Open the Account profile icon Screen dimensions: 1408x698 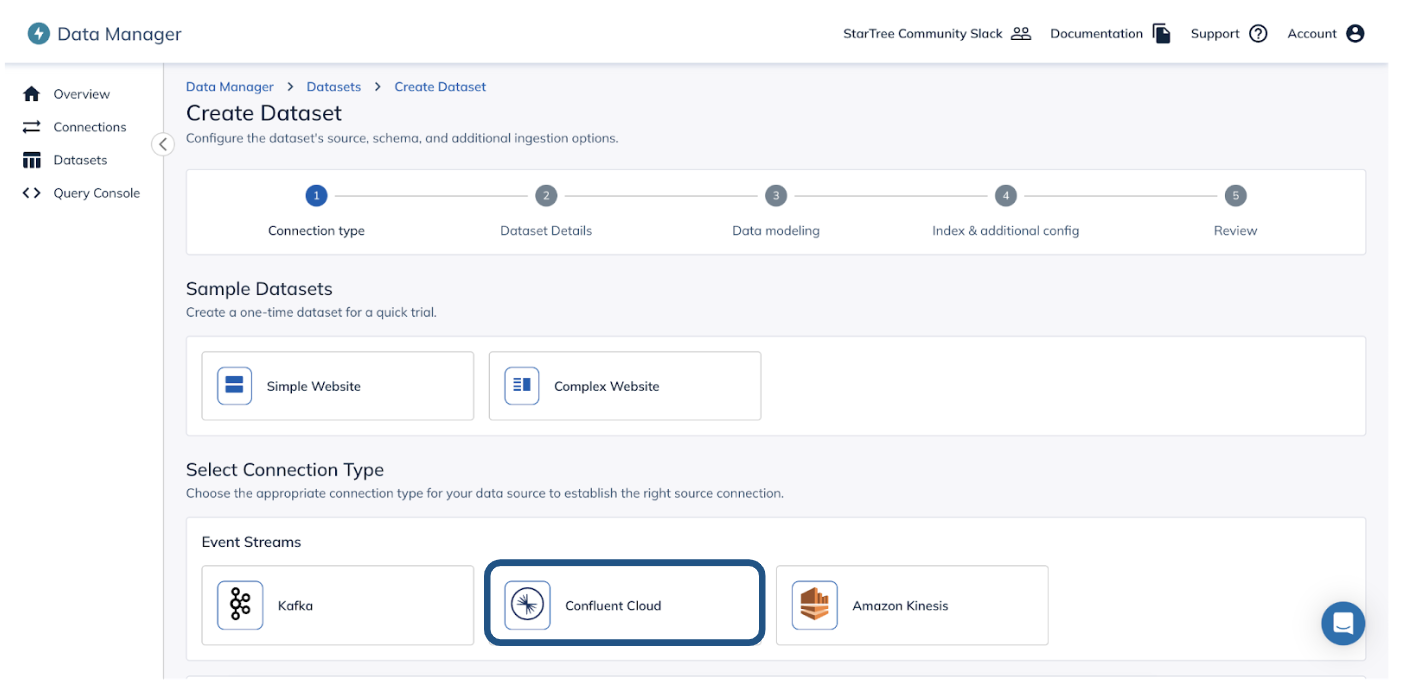[x=1356, y=33]
